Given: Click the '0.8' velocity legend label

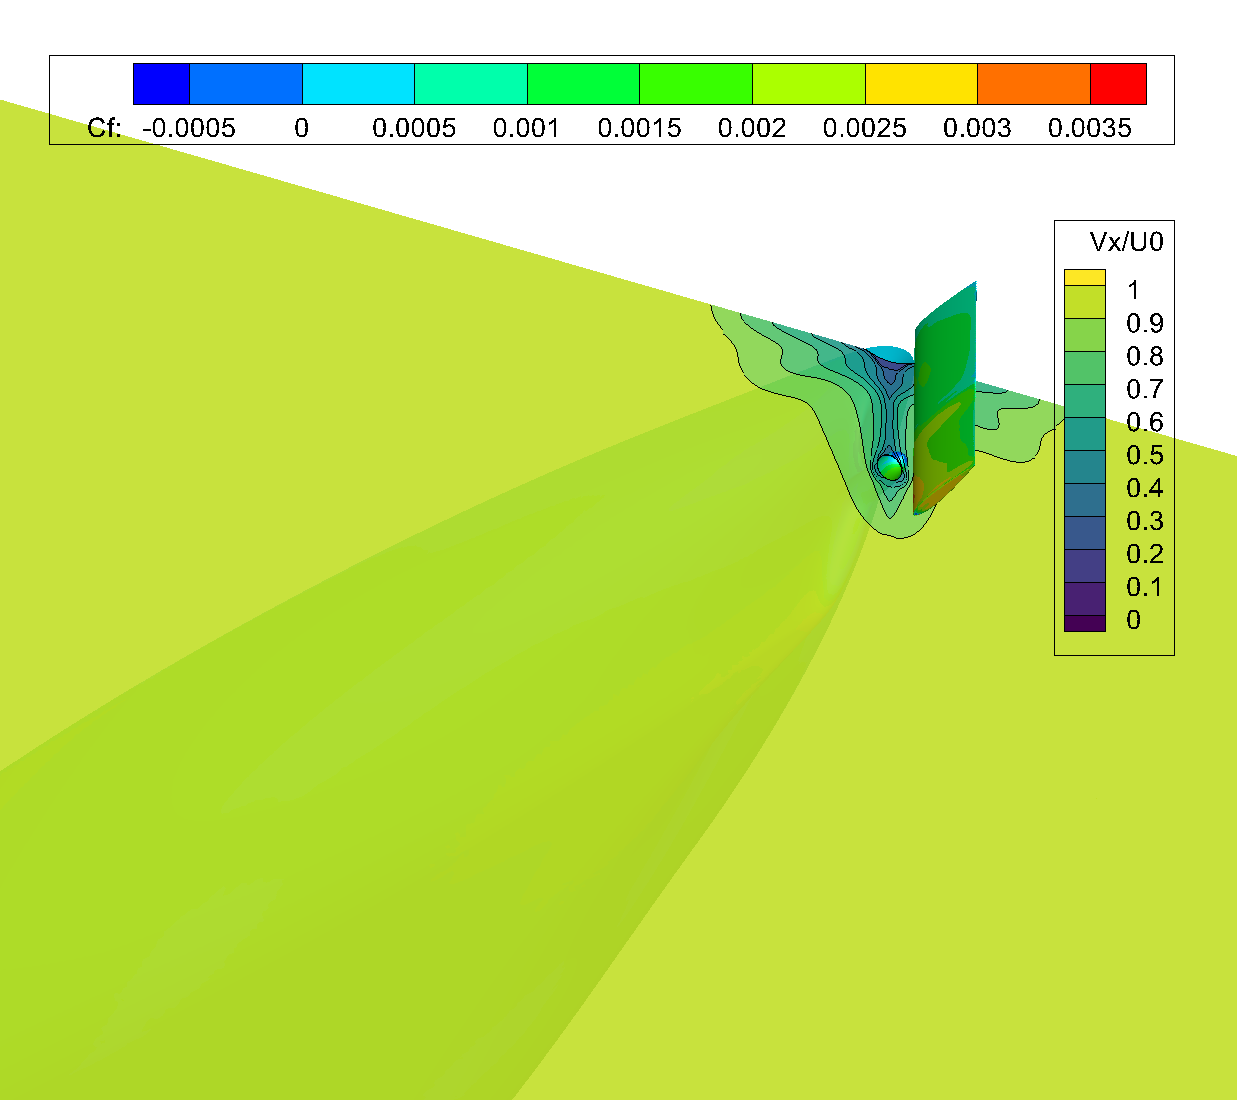Looking at the screenshot, I should (x=1145, y=356).
